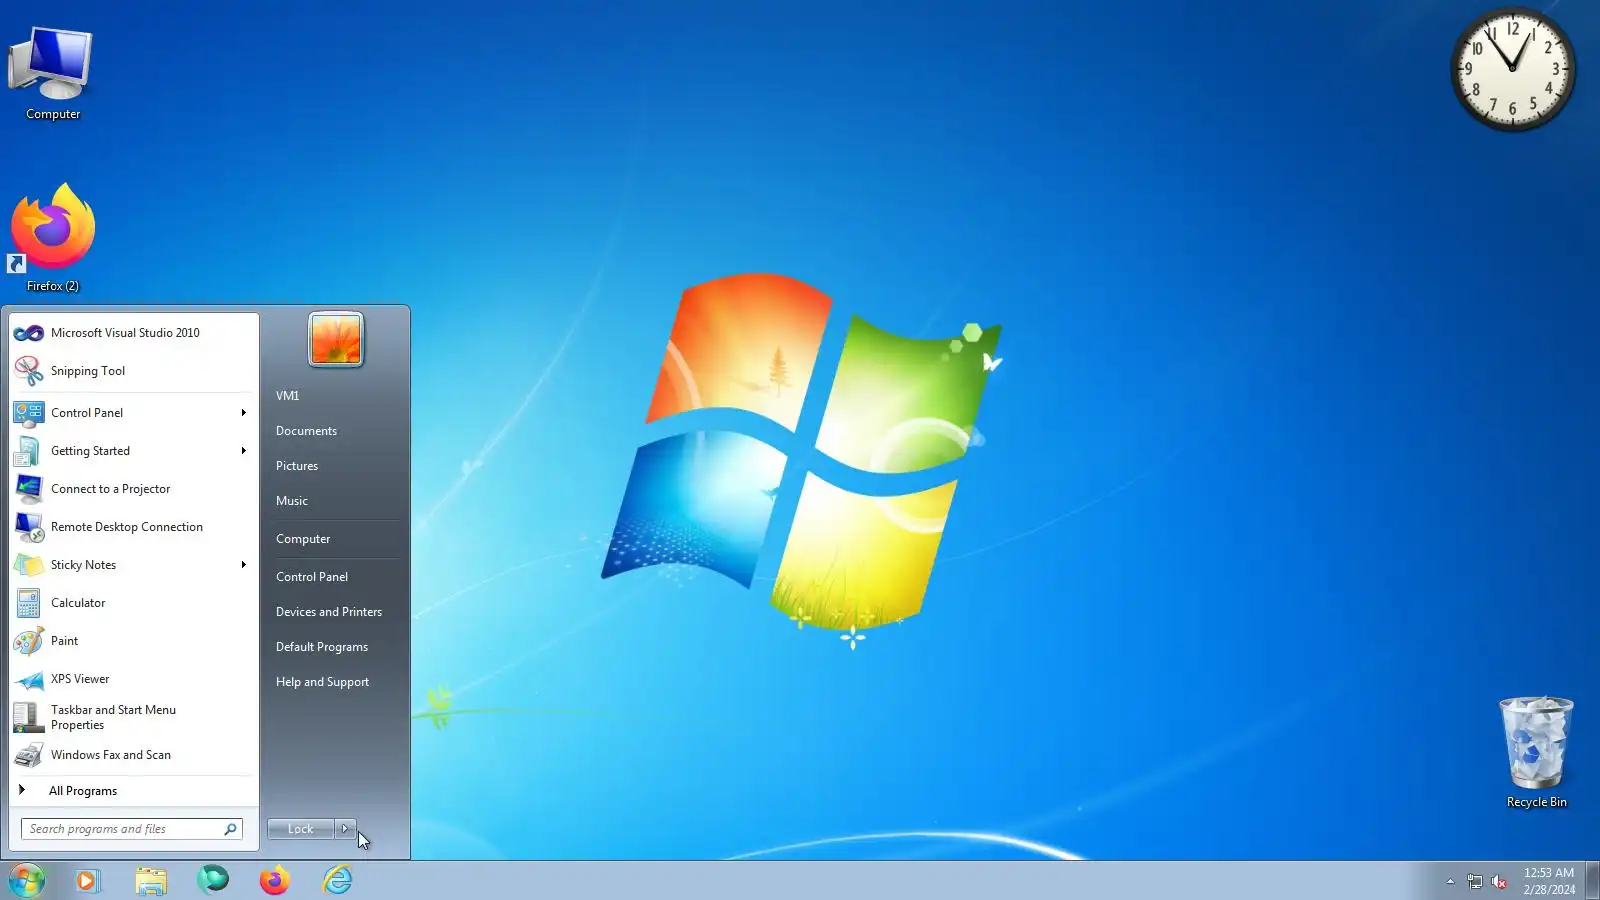Click the taskbar date and time
Screen dimensions: 1600x900
click(1549, 881)
